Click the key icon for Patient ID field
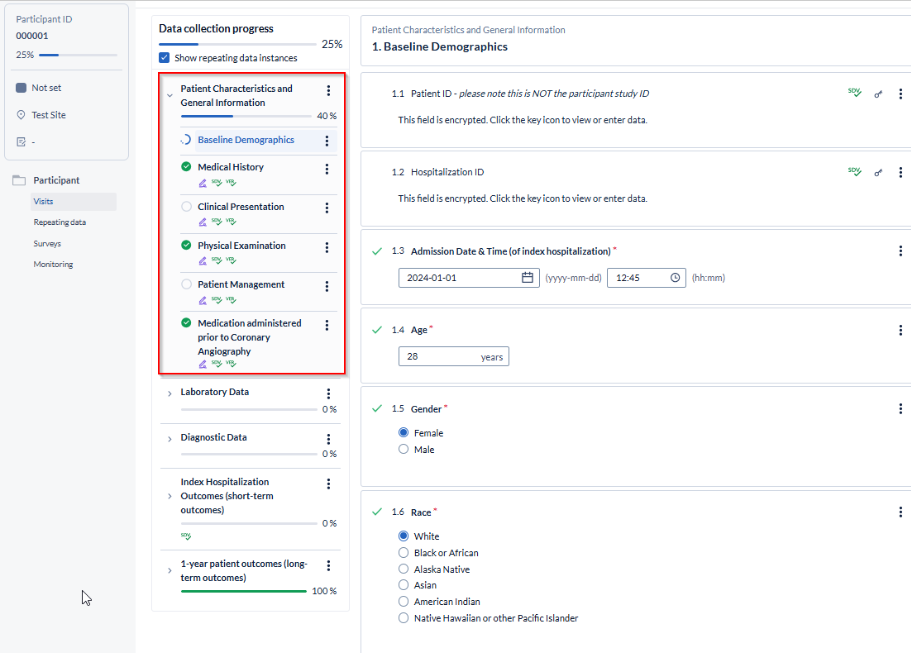This screenshot has height=653, width=911. (878, 94)
